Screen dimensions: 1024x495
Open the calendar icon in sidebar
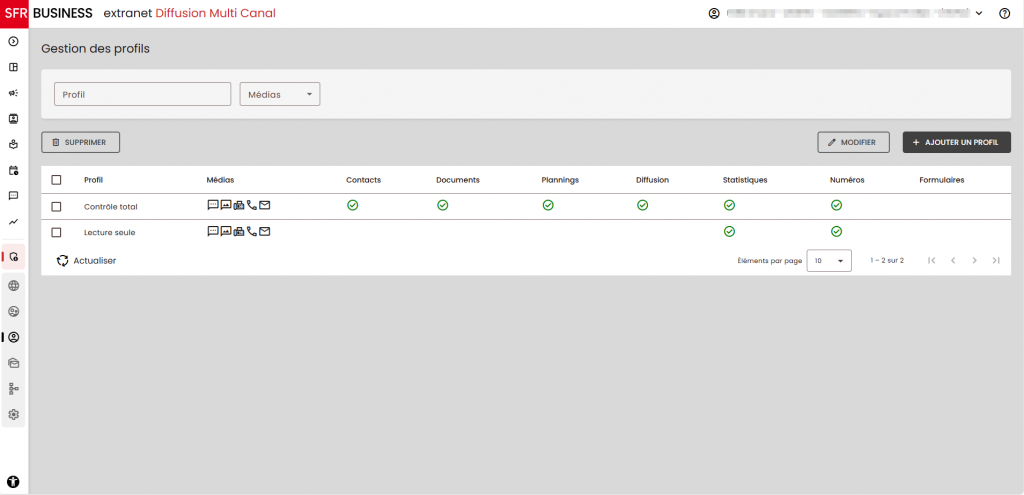[x=14, y=170]
